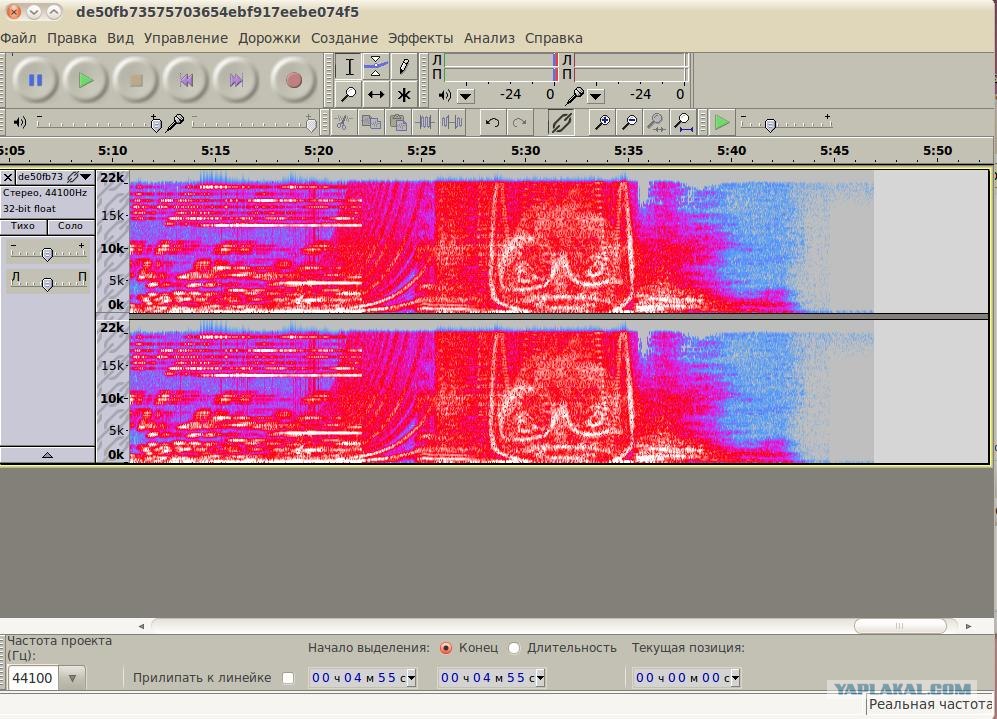Click the Stop transport button
Screen dimensions: 997x719
pyautogui.click(x=136, y=80)
